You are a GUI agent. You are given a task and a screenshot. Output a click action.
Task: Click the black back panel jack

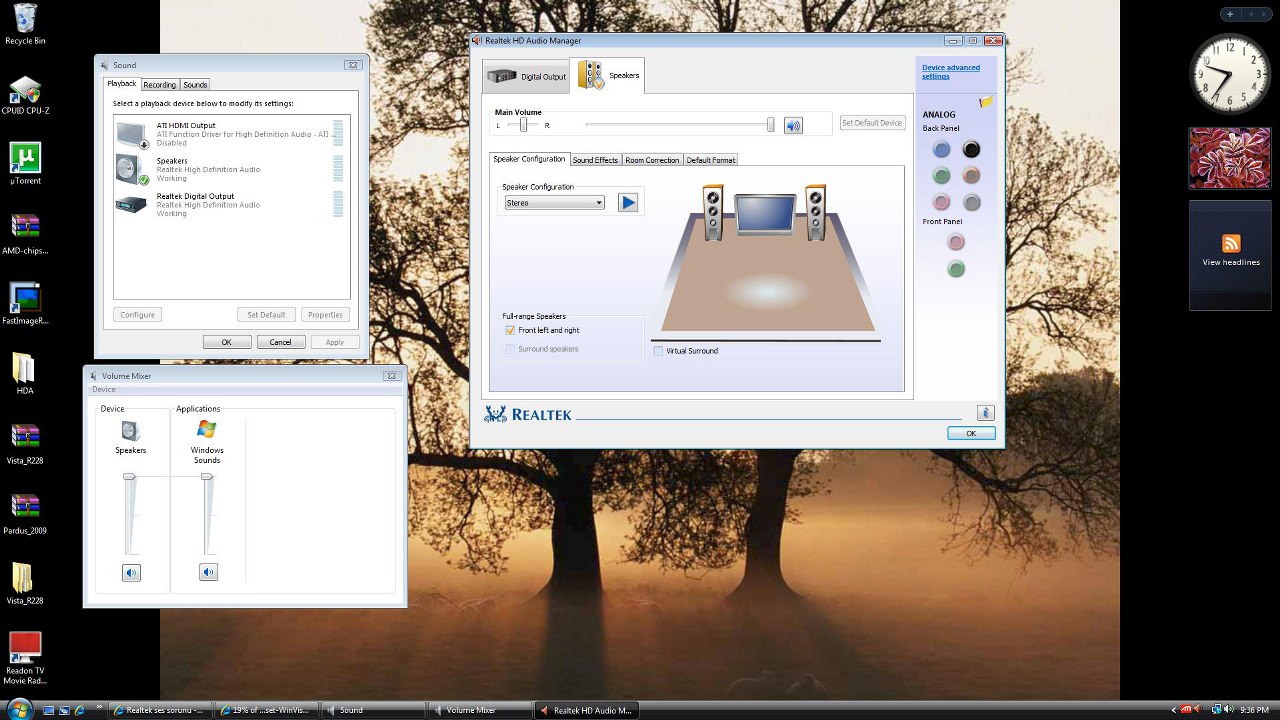pyautogui.click(x=971, y=150)
